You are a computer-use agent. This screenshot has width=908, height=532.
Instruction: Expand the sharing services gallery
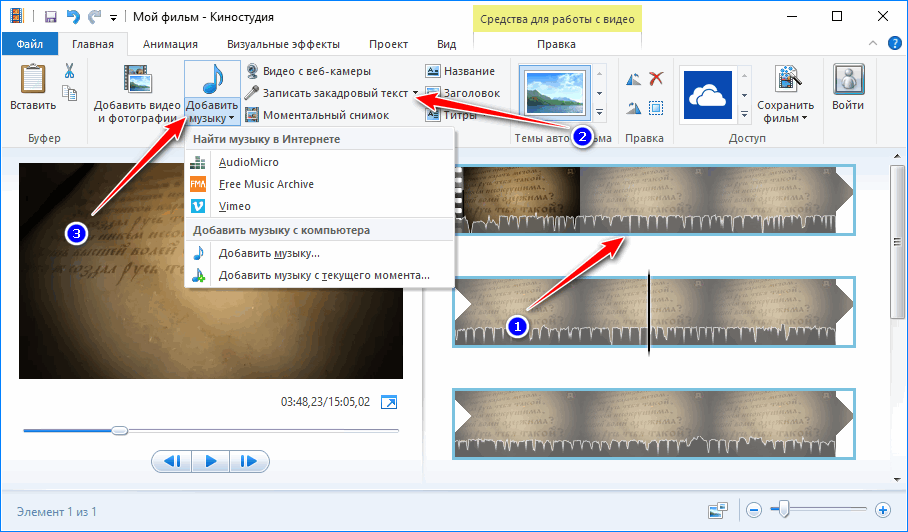(744, 115)
